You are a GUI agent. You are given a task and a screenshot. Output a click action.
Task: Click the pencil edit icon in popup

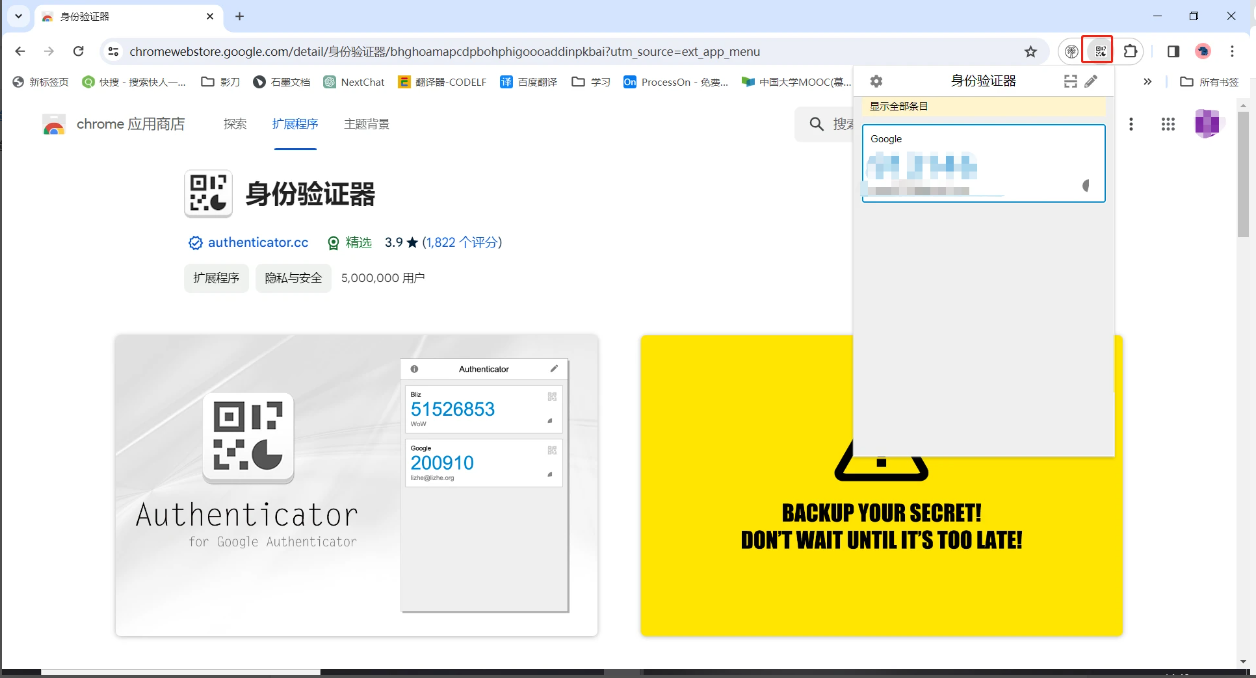point(1091,81)
